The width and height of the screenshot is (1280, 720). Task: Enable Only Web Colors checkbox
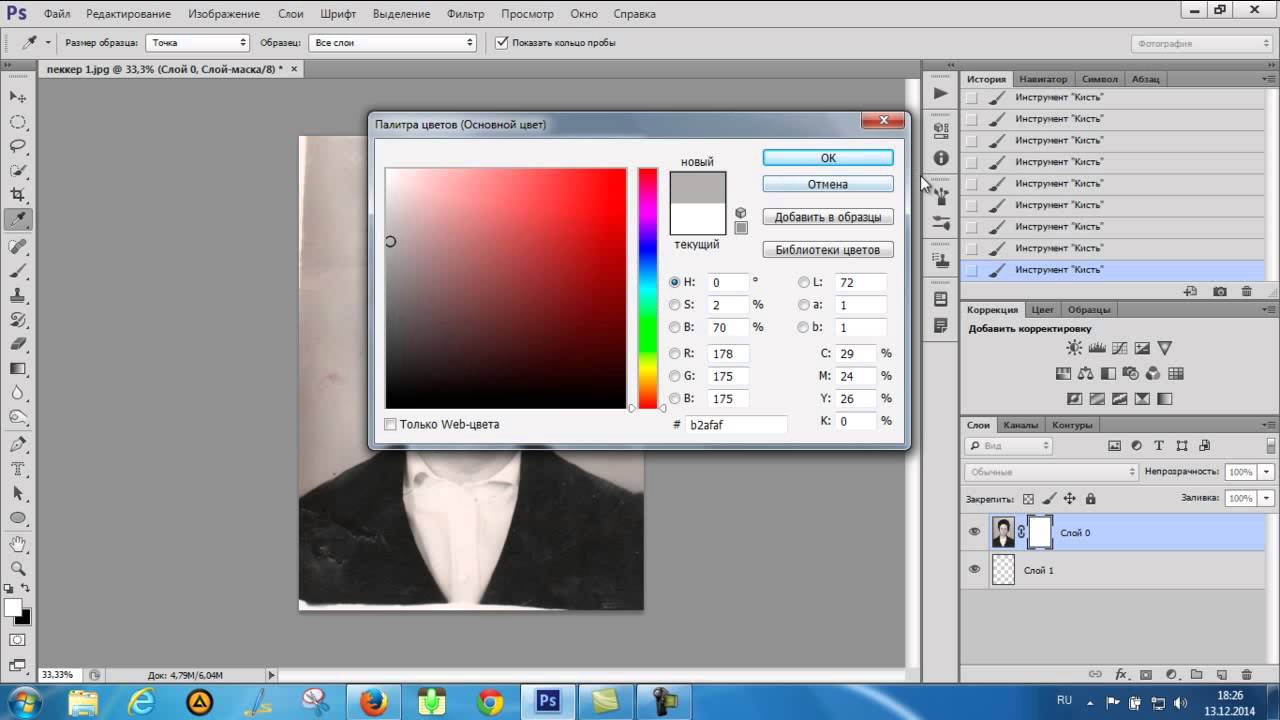[391, 424]
